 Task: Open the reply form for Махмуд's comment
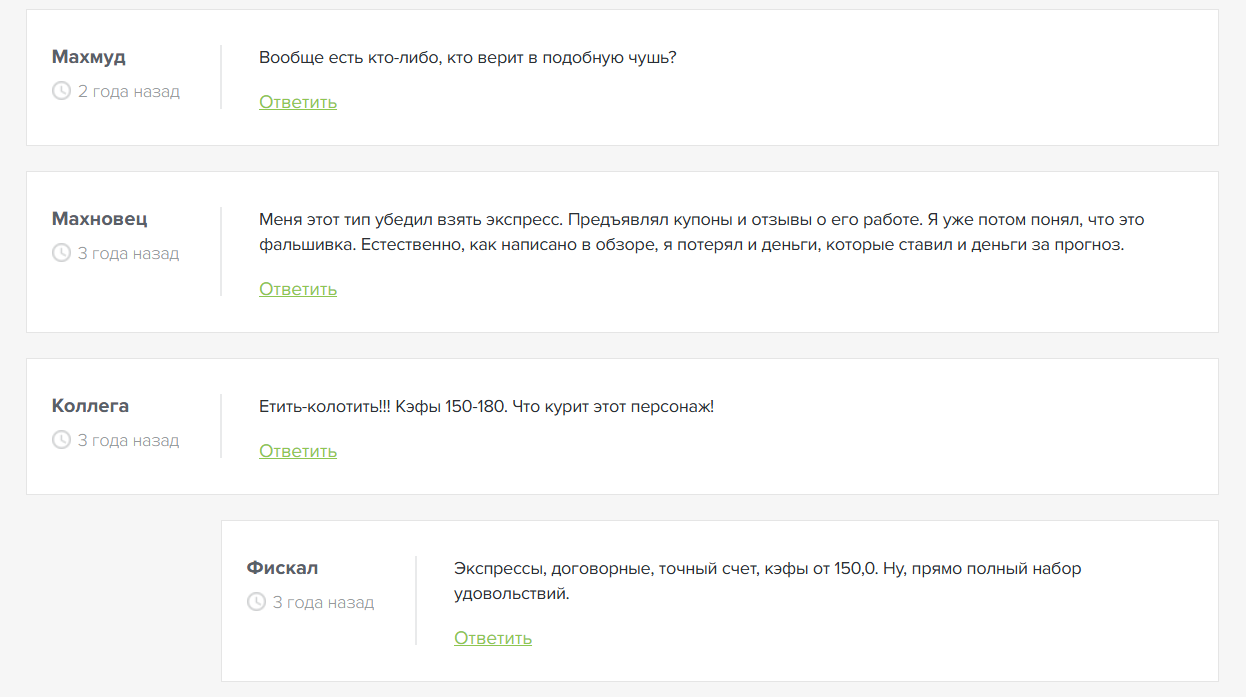[x=297, y=101]
